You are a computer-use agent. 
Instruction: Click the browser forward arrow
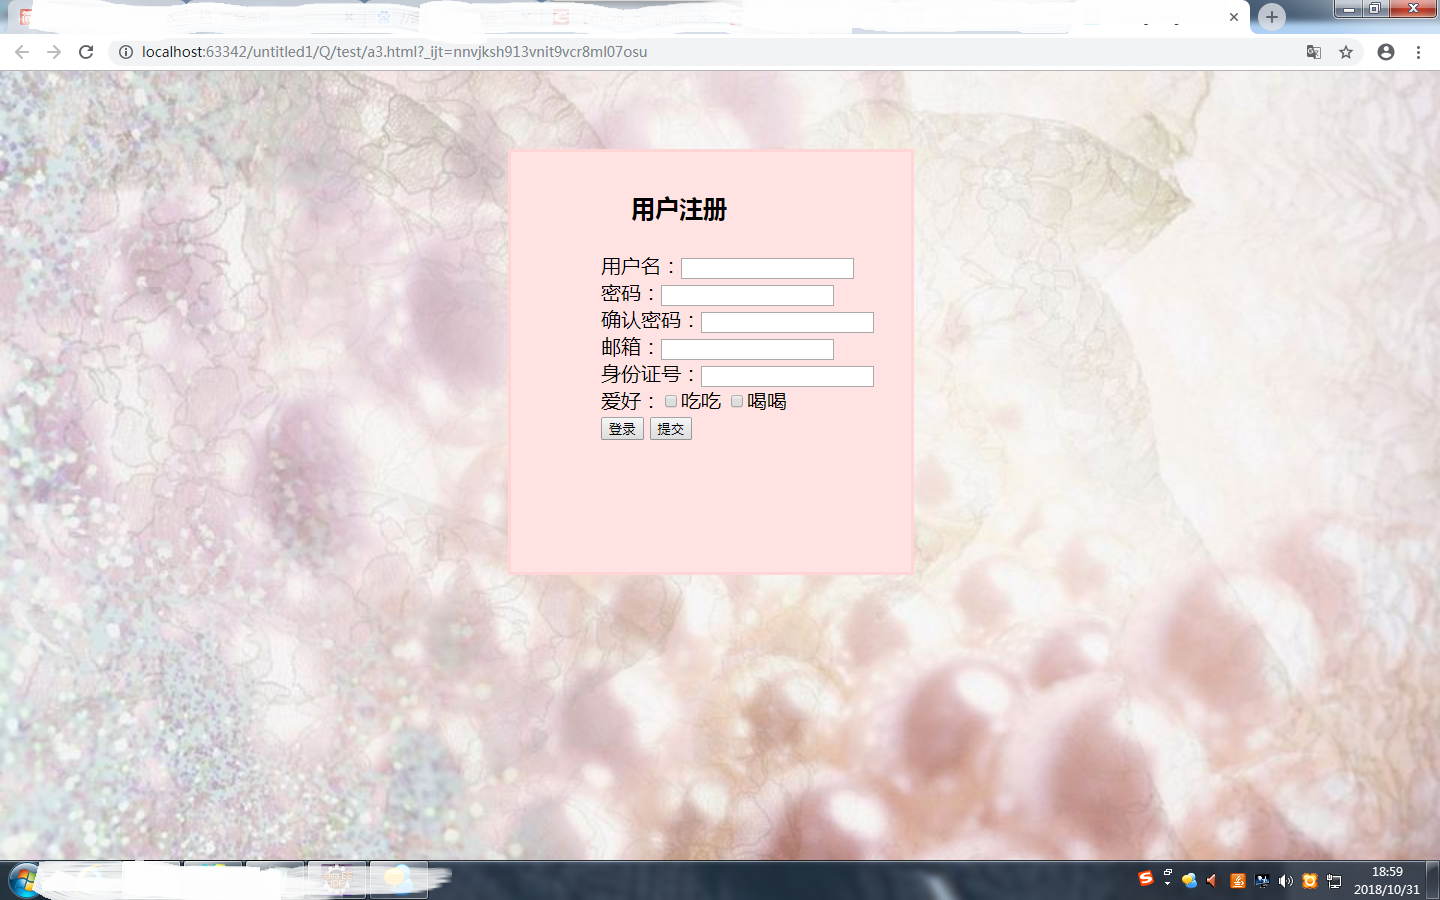pos(54,52)
